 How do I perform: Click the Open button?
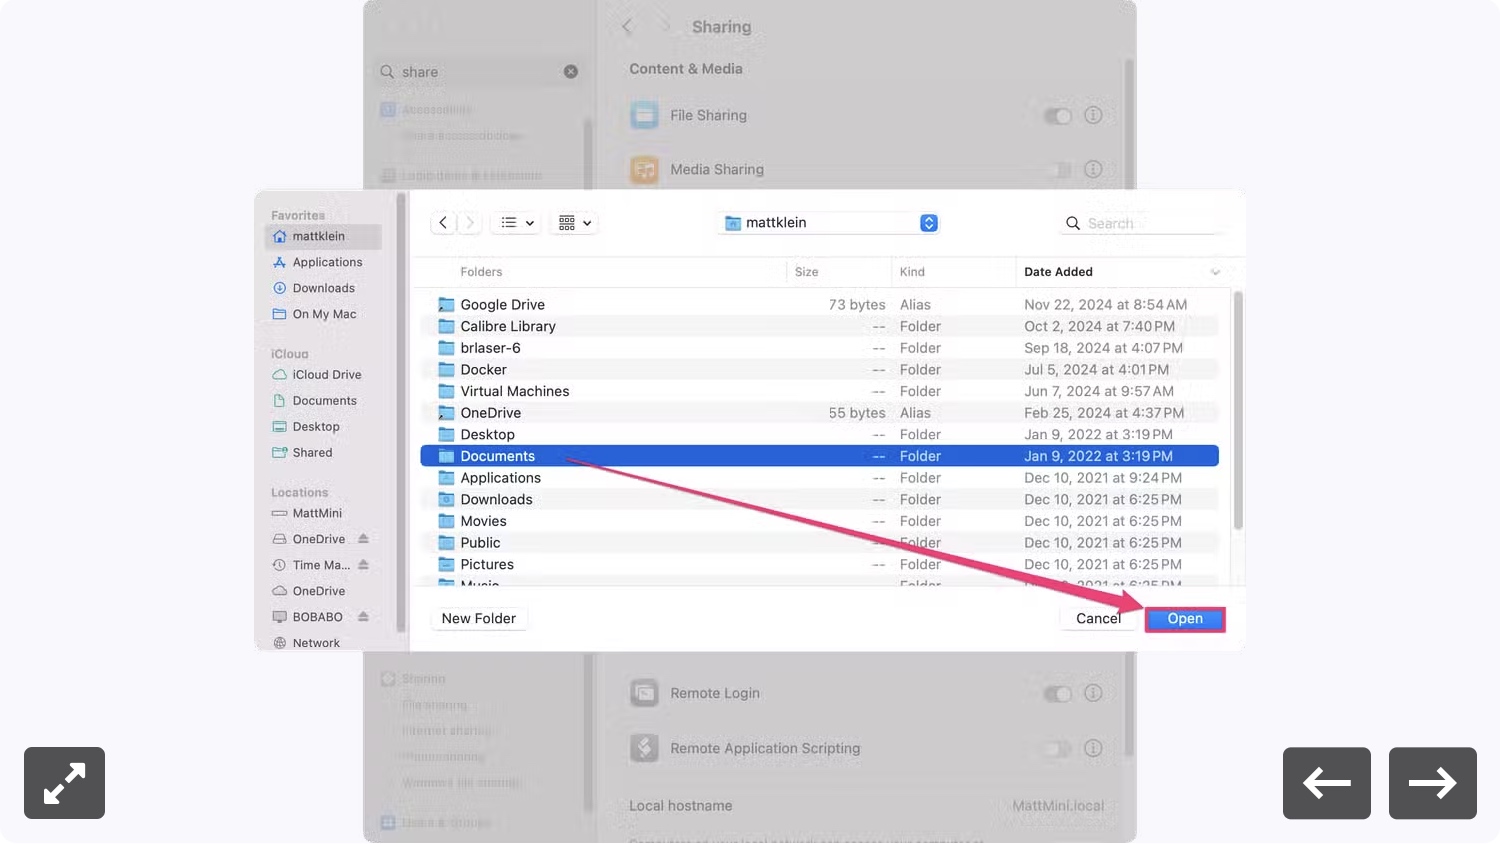pos(1185,619)
